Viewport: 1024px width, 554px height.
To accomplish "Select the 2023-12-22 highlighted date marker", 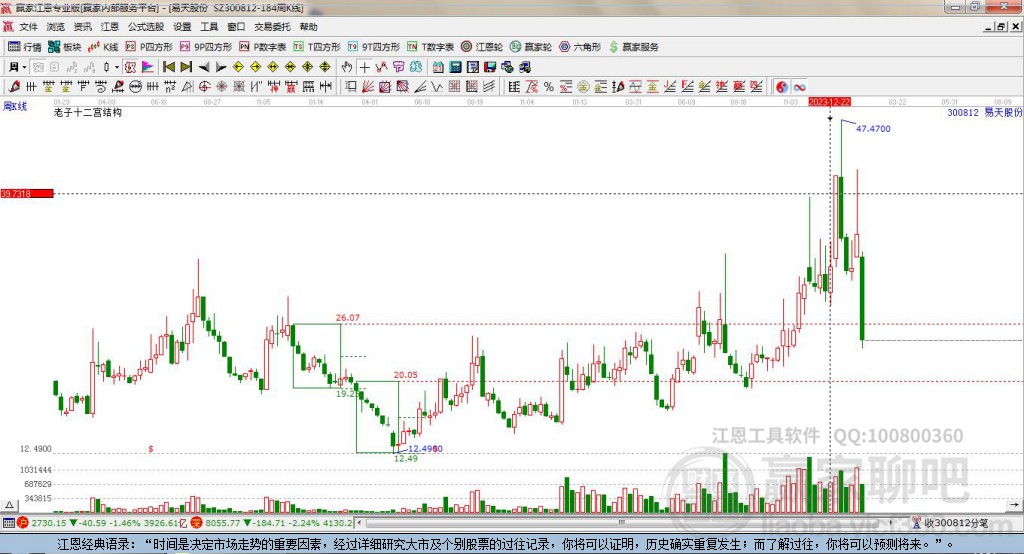I will click(829, 102).
